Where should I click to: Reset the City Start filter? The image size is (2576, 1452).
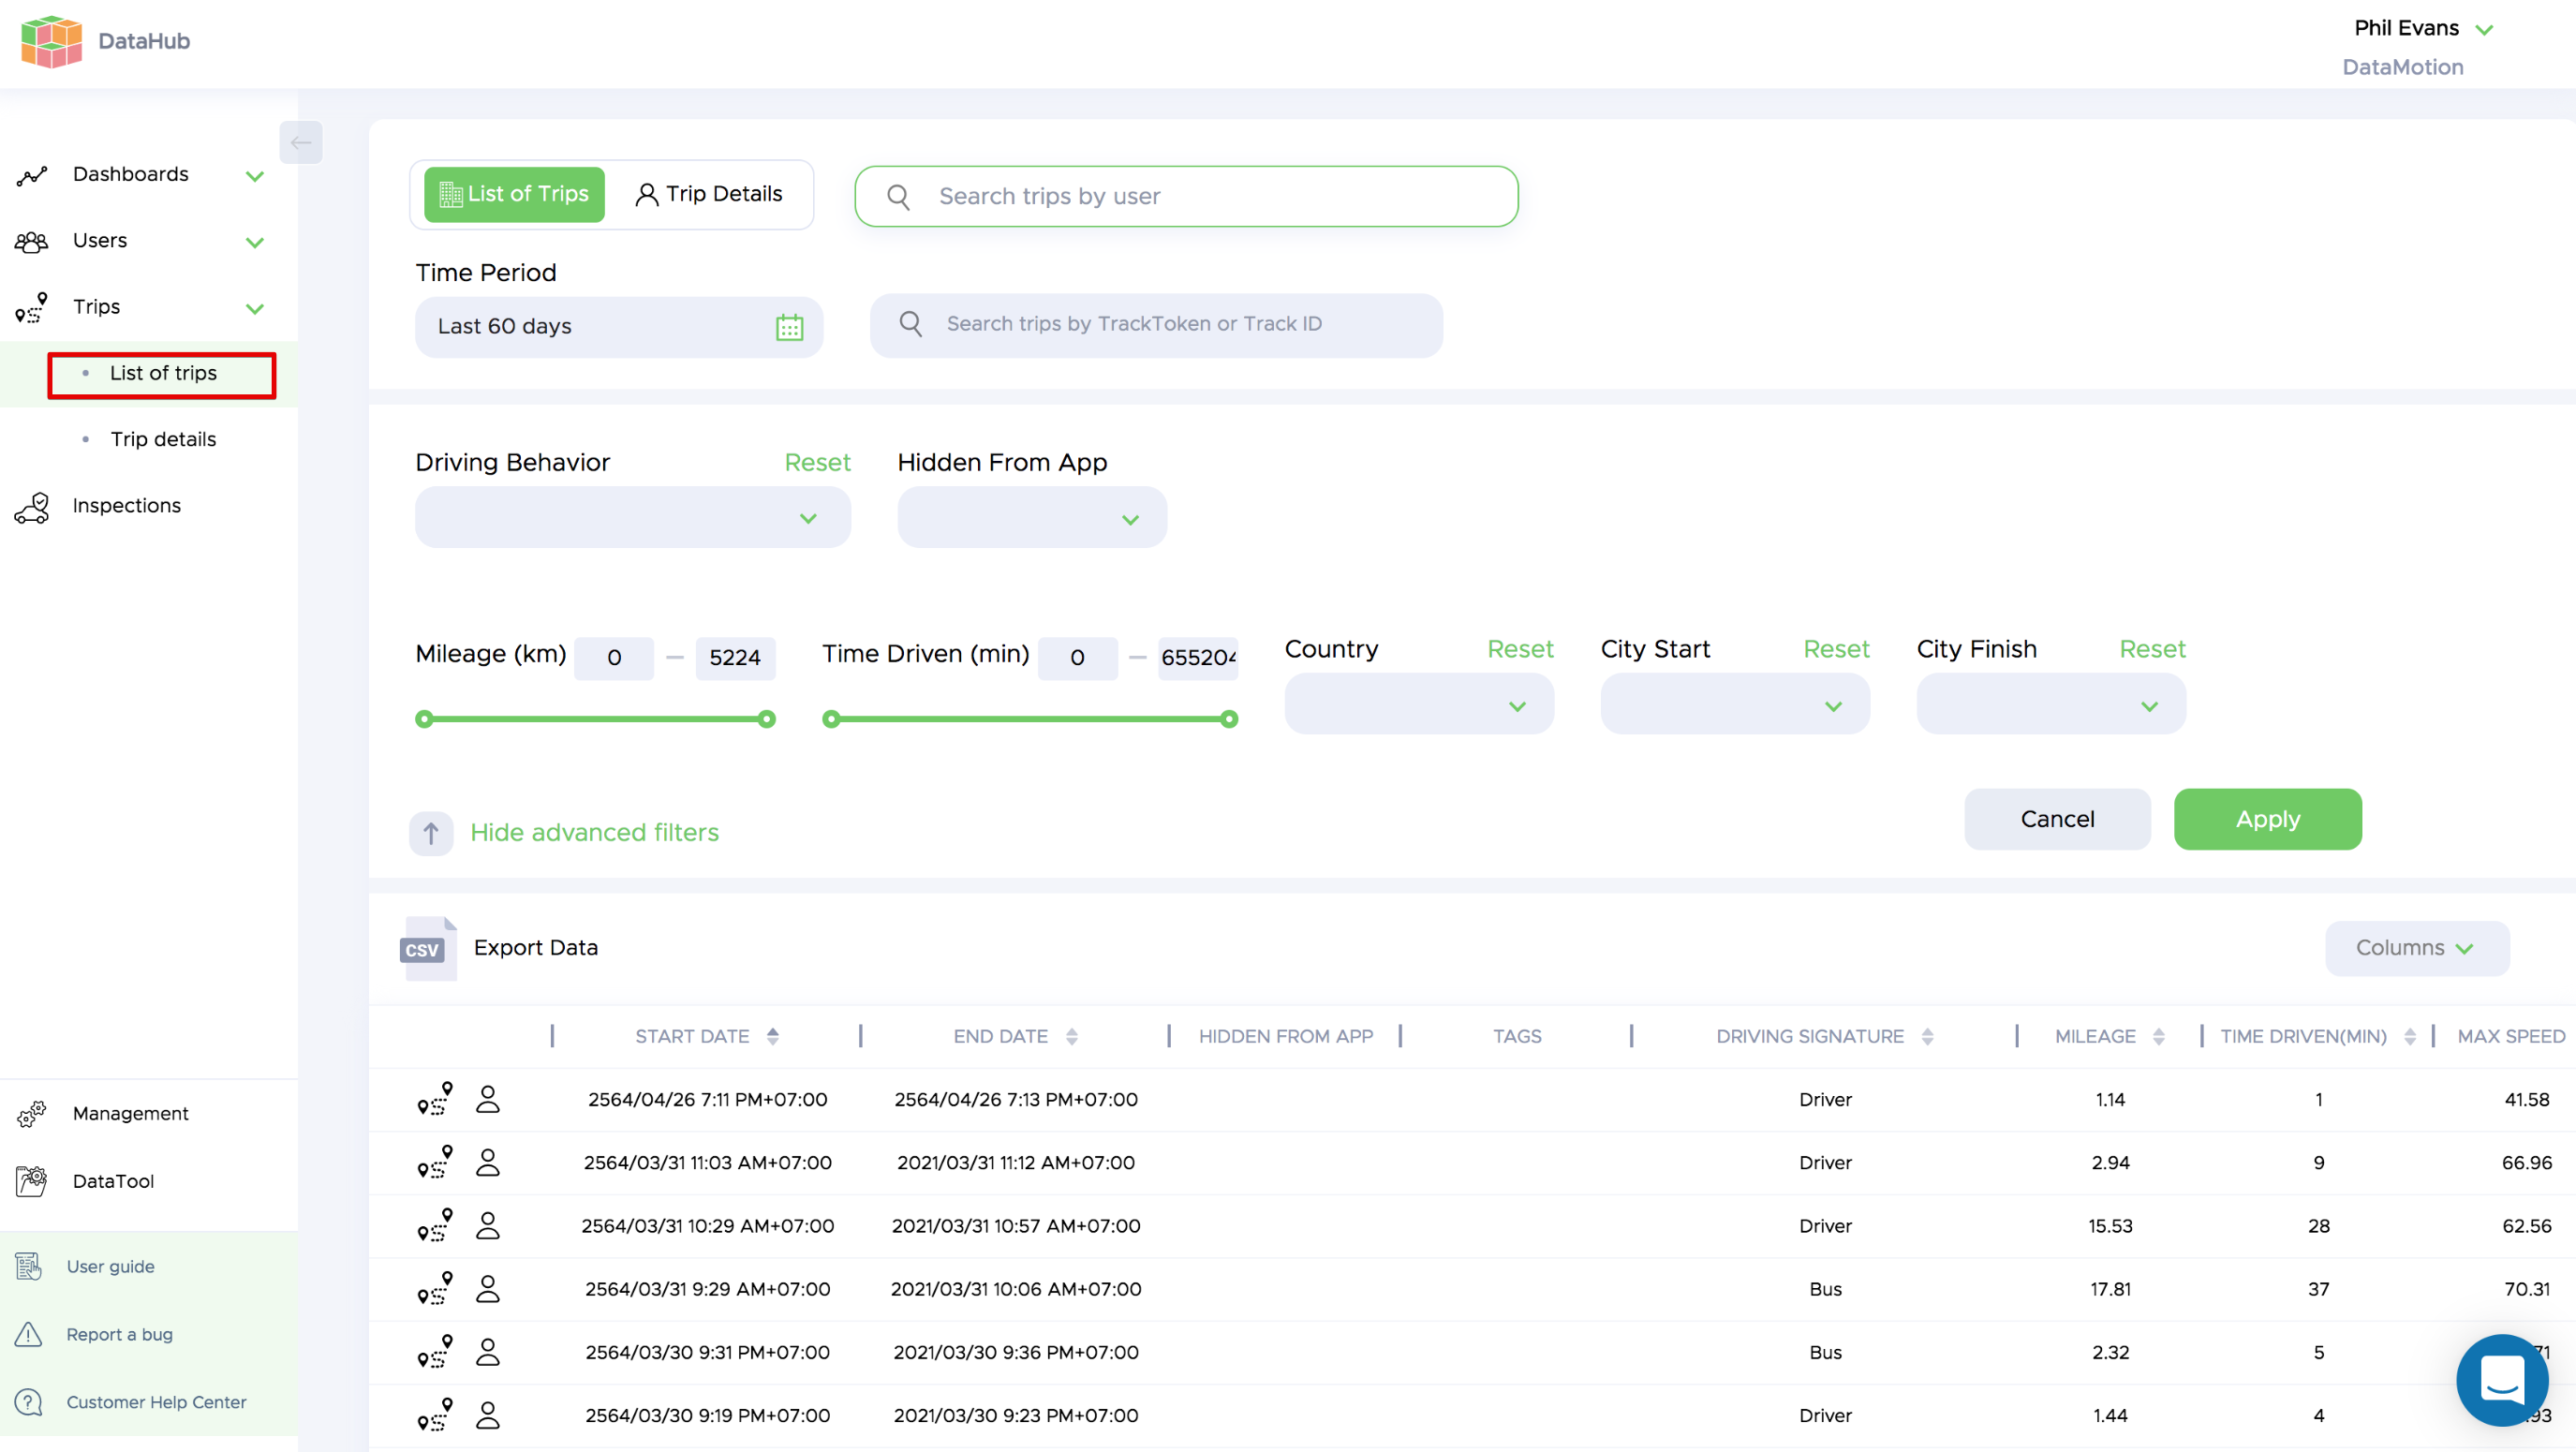(x=1836, y=649)
